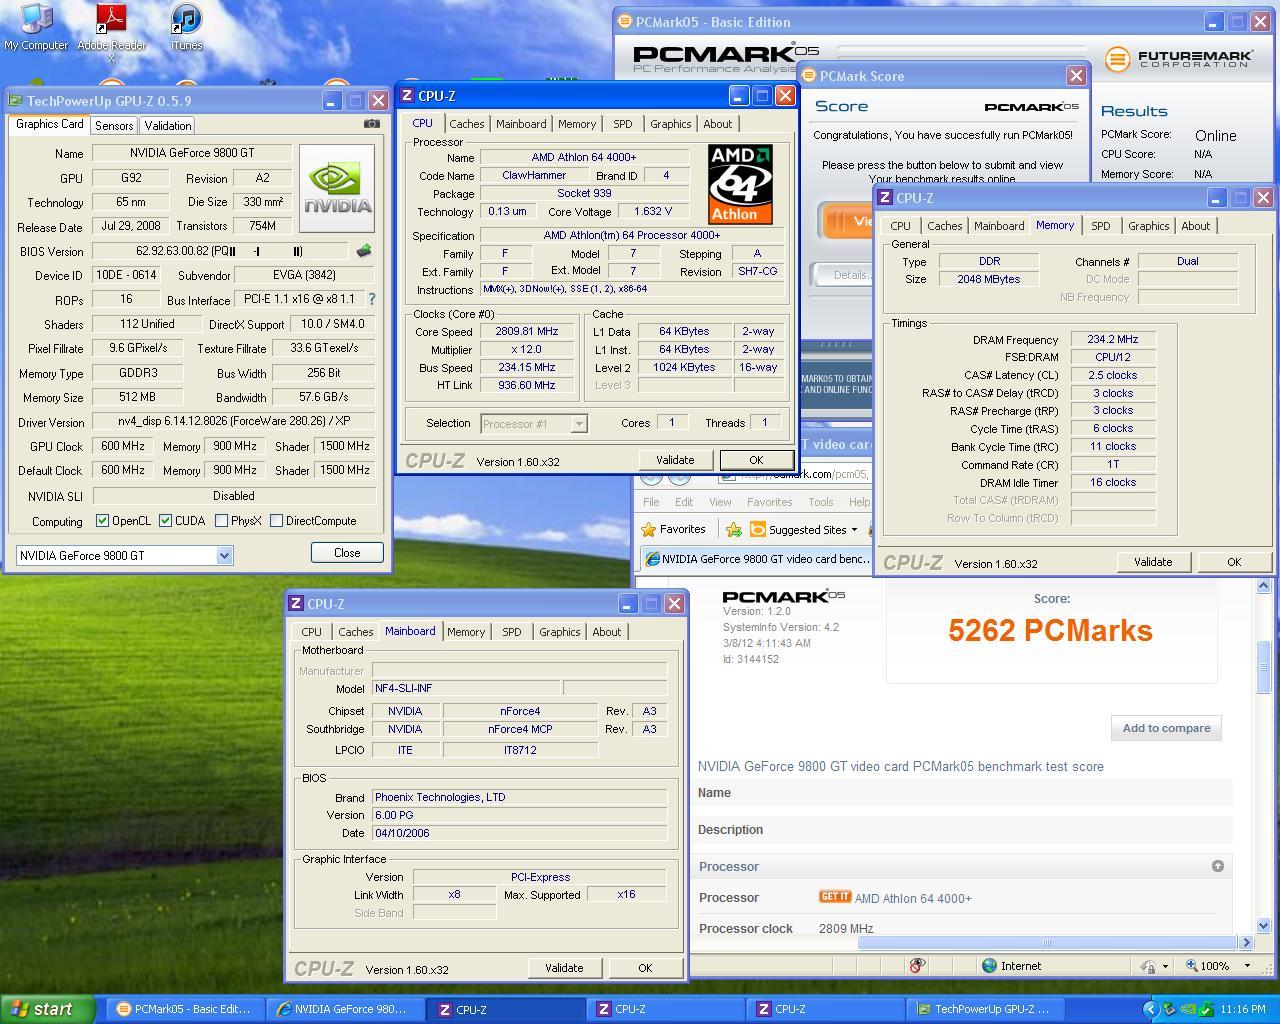
Task: Open zoom level dropdown arrow in browser
Action: click(x=1246, y=966)
